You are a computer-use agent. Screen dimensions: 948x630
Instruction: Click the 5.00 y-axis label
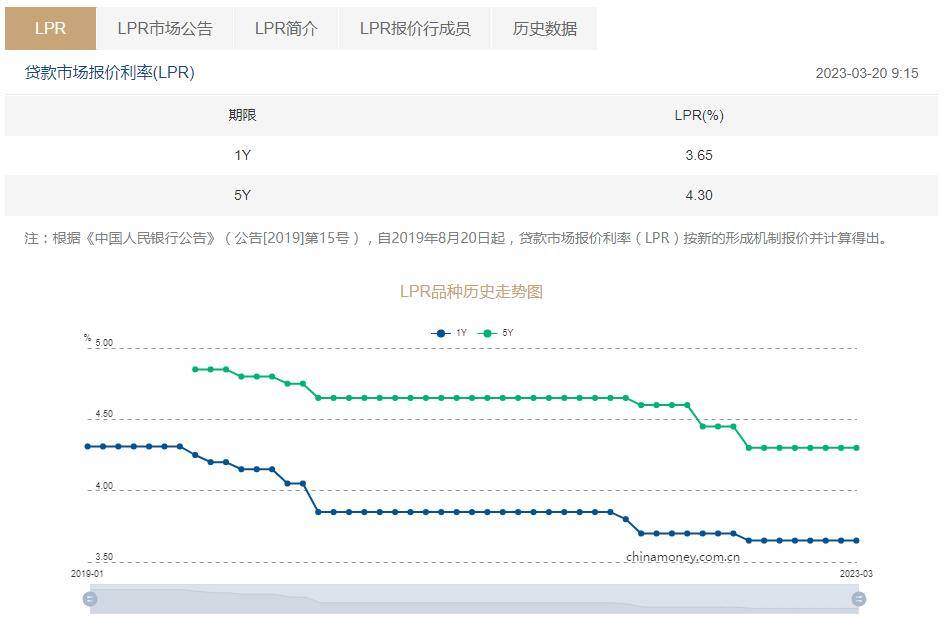point(104,343)
